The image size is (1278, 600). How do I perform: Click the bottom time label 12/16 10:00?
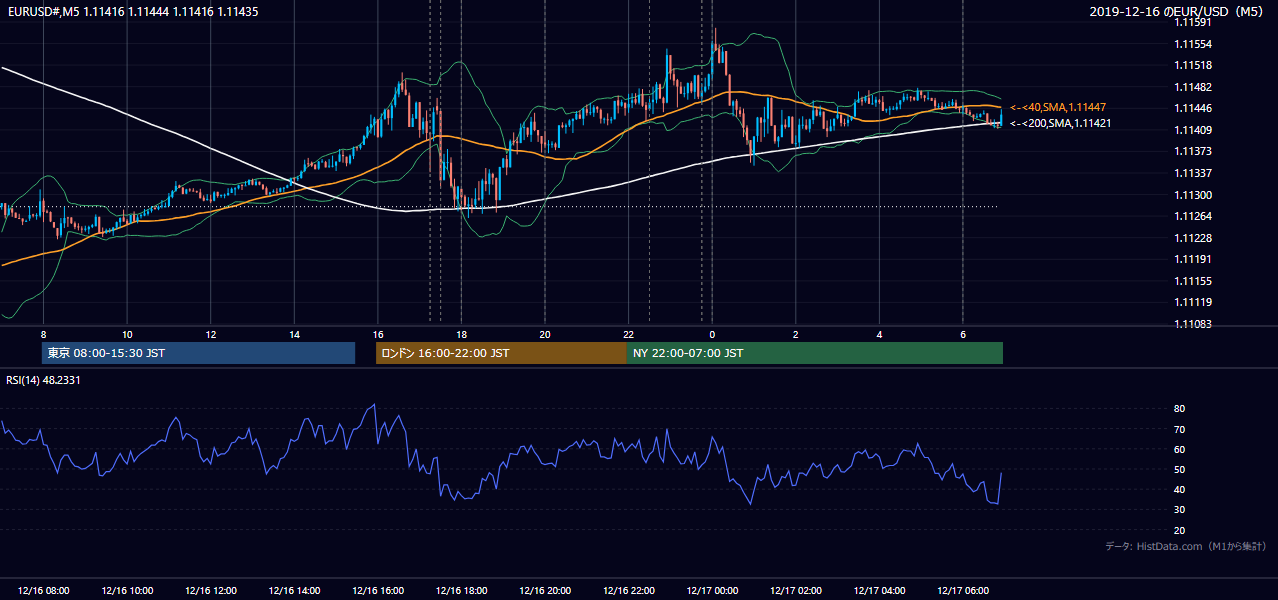click(x=127, y=591)
